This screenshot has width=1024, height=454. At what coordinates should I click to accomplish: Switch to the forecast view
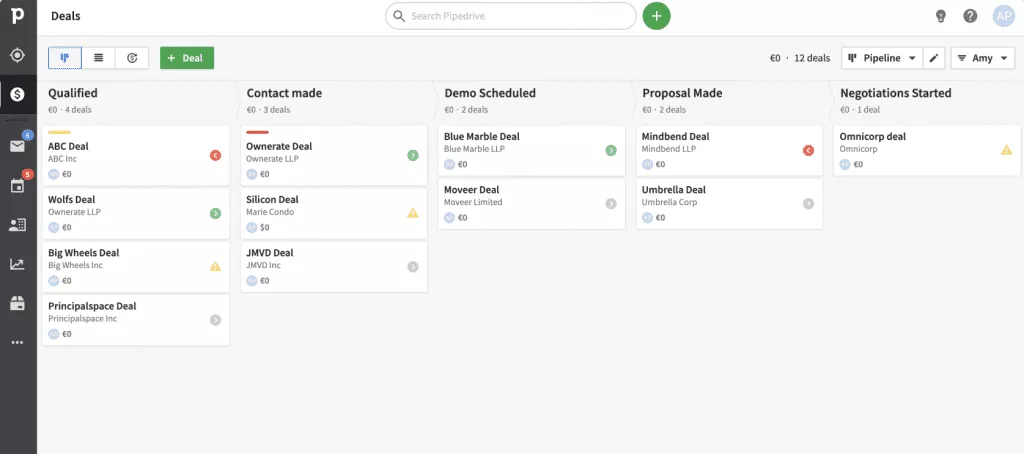tap(132, 58)
